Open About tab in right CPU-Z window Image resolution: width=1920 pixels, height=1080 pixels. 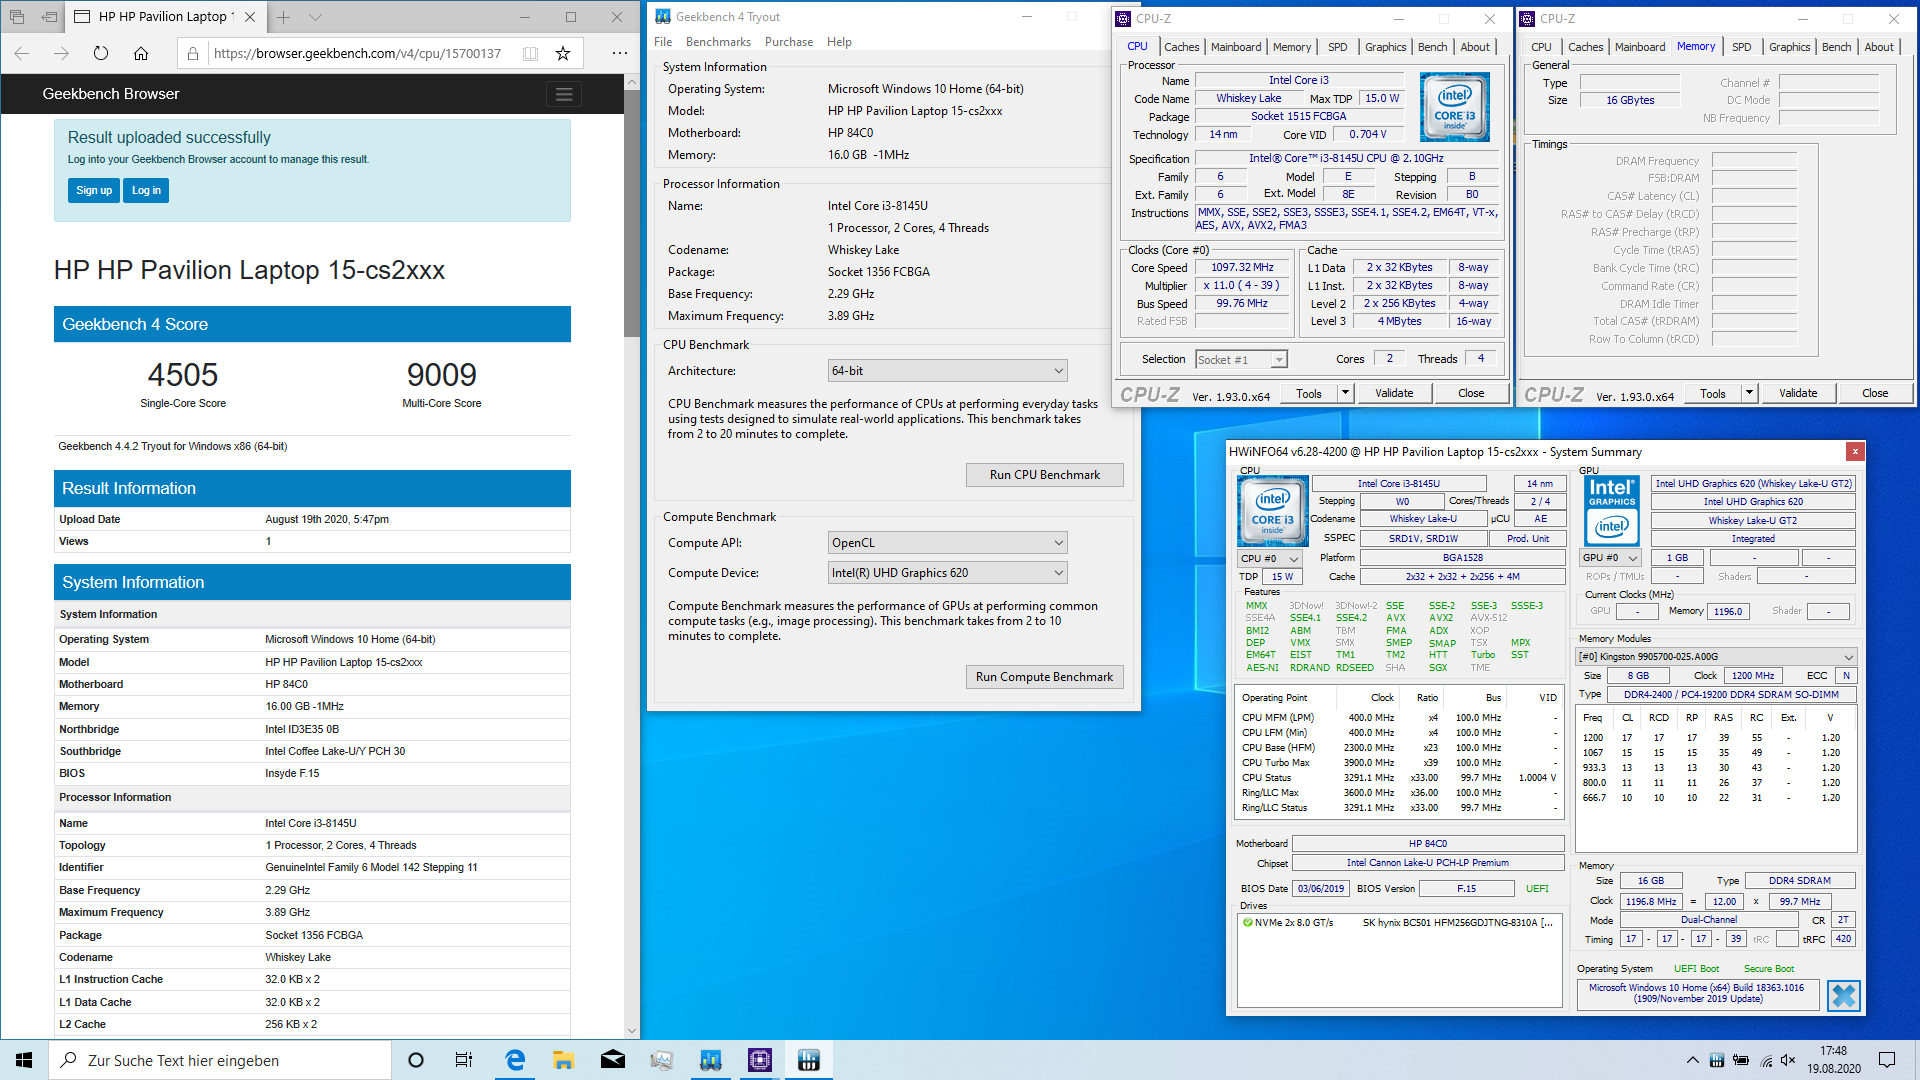click(x=1878, y=47)
